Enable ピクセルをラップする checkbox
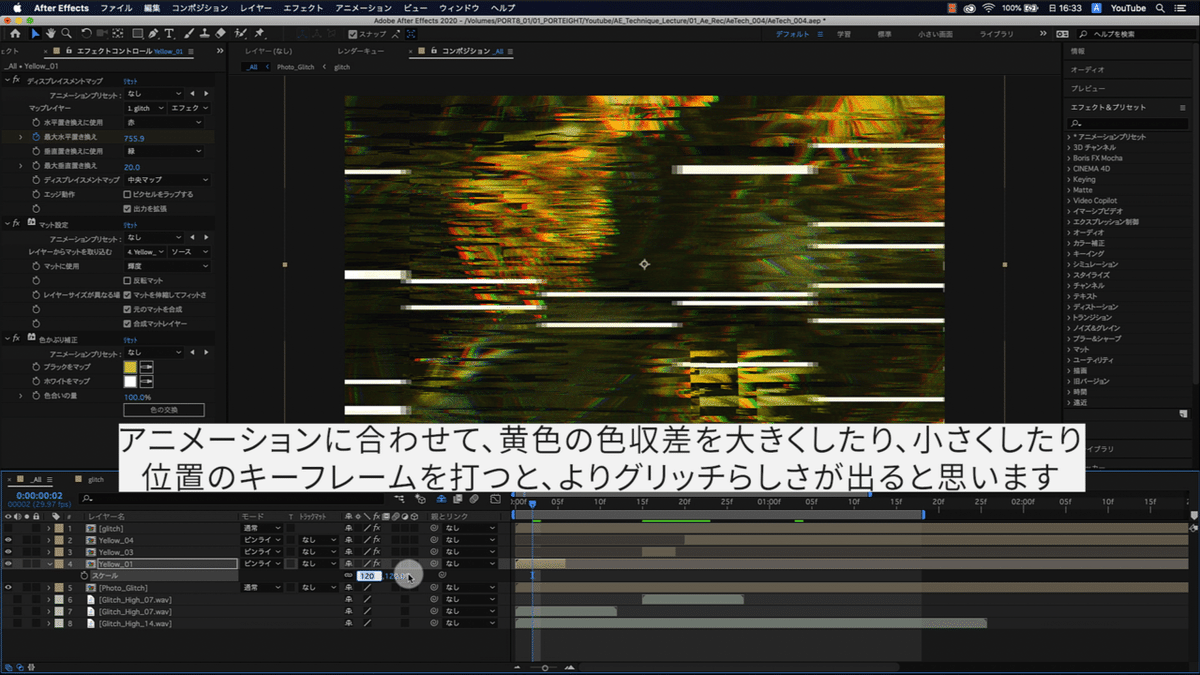This screenshot has height=675, width=1200. 127,194
